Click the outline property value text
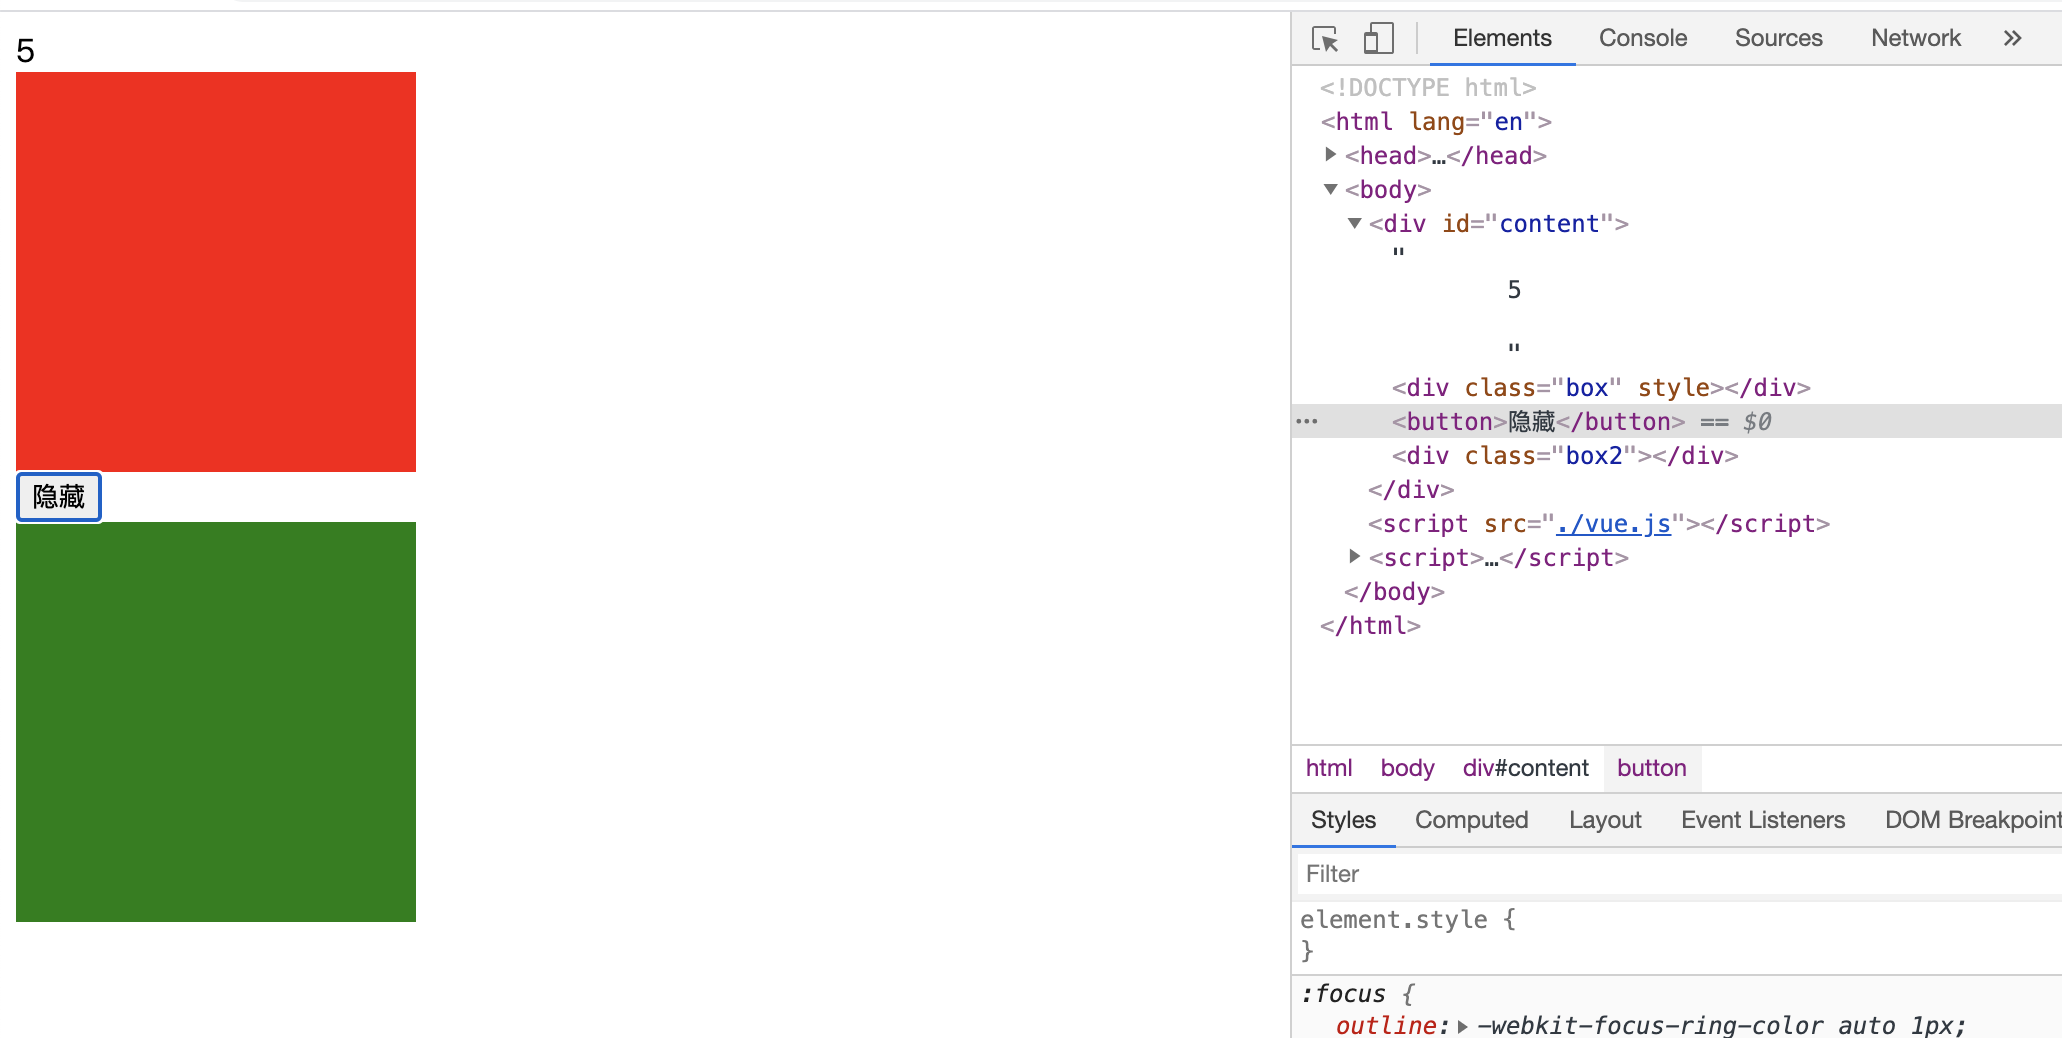 pyautogui.click(x=1721, y=1026)
